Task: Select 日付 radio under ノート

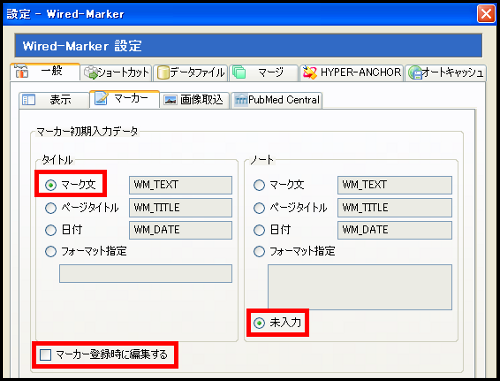Action: [x=259, y=230]
